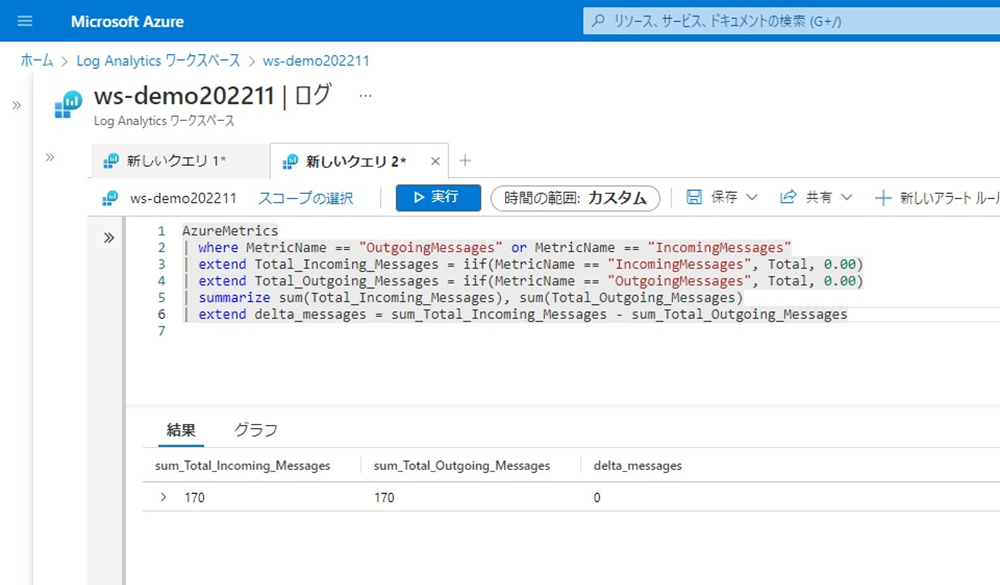Image resolution: width=1000 pixels, height=585 pixels.
Task: Click the 170 incoming messages cell
Action: click(x=195, y=498)
